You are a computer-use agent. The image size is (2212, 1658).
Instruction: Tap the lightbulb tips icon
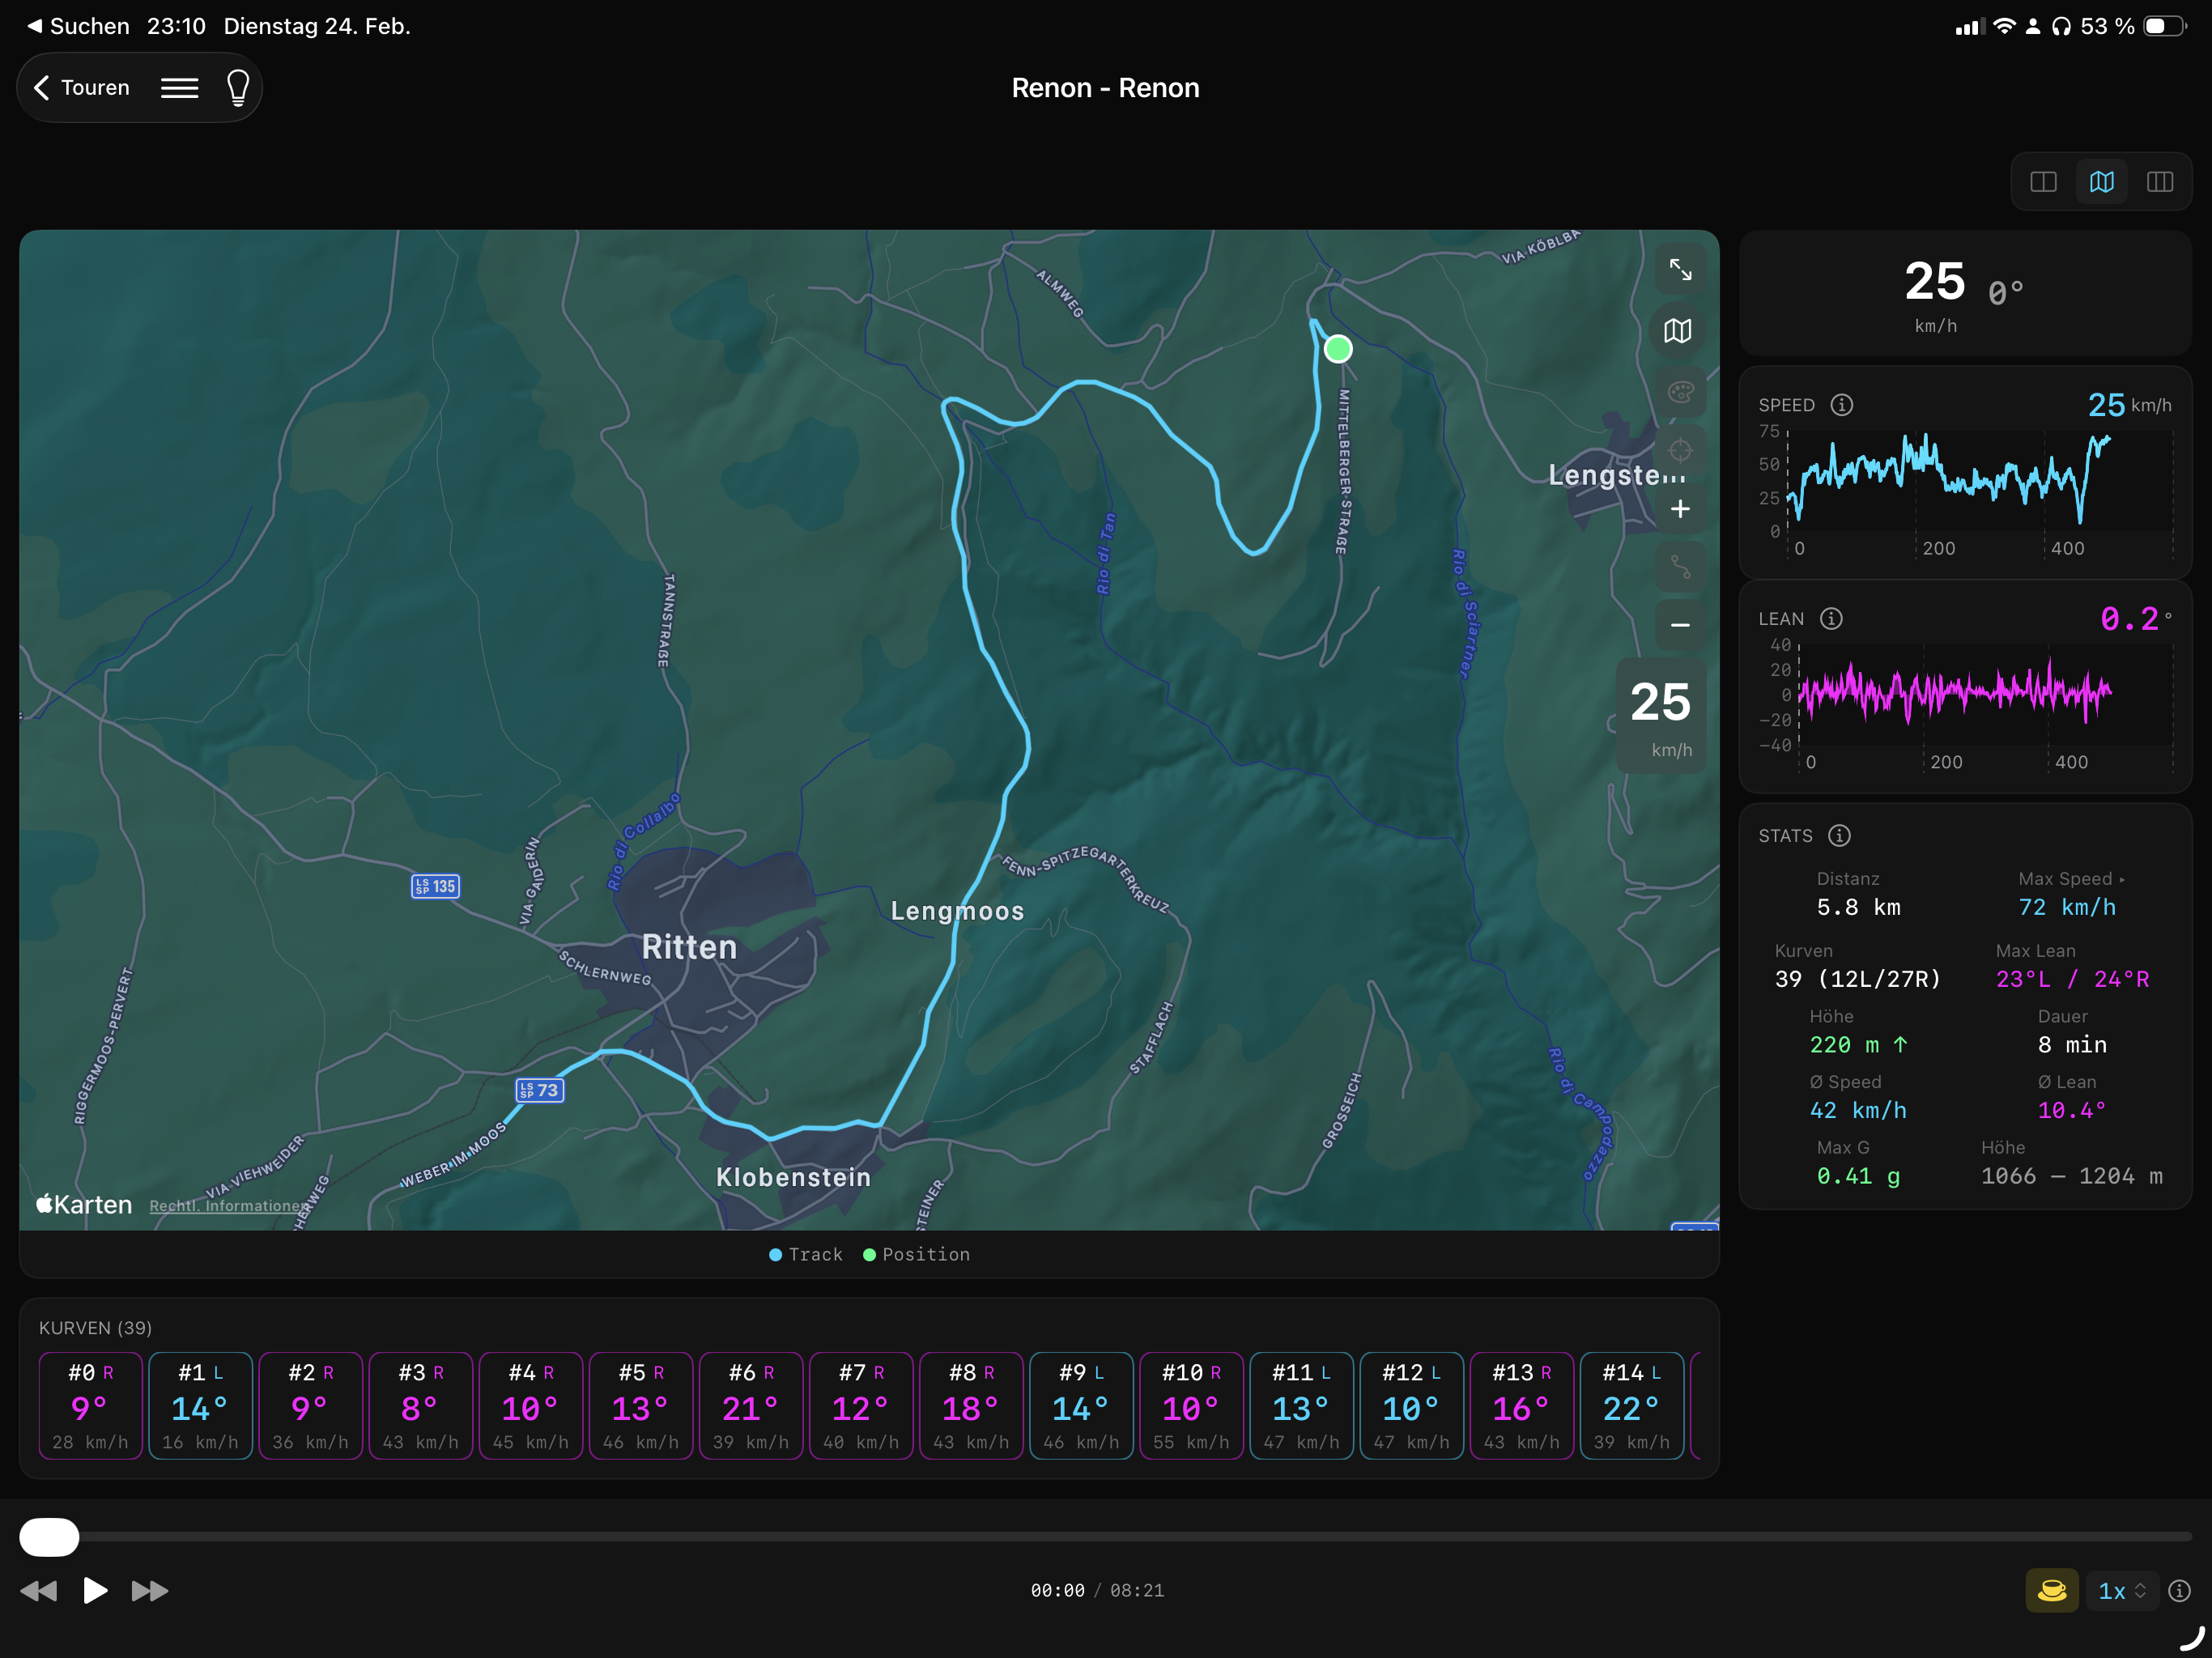coord(238,88)
